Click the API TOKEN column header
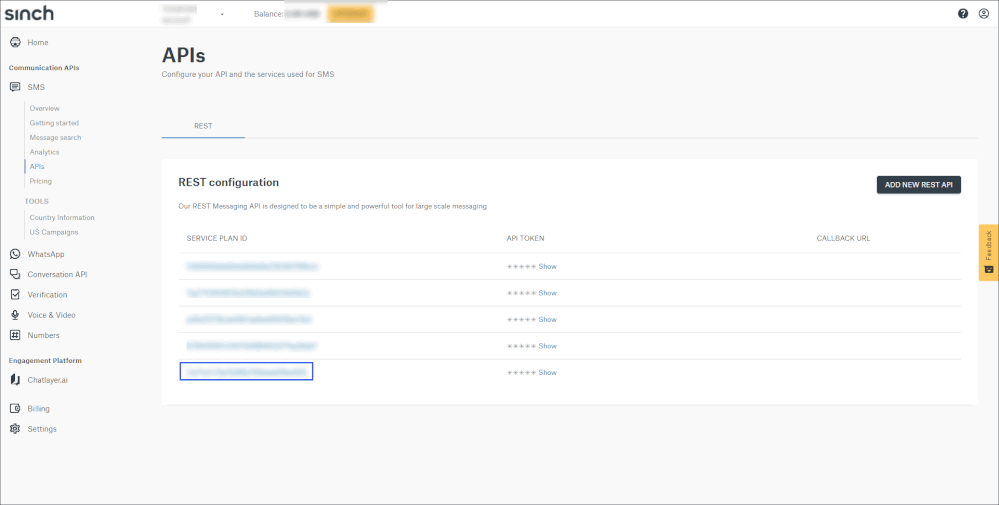Screen dimensions: 999x505 click(x=526, y=239)
